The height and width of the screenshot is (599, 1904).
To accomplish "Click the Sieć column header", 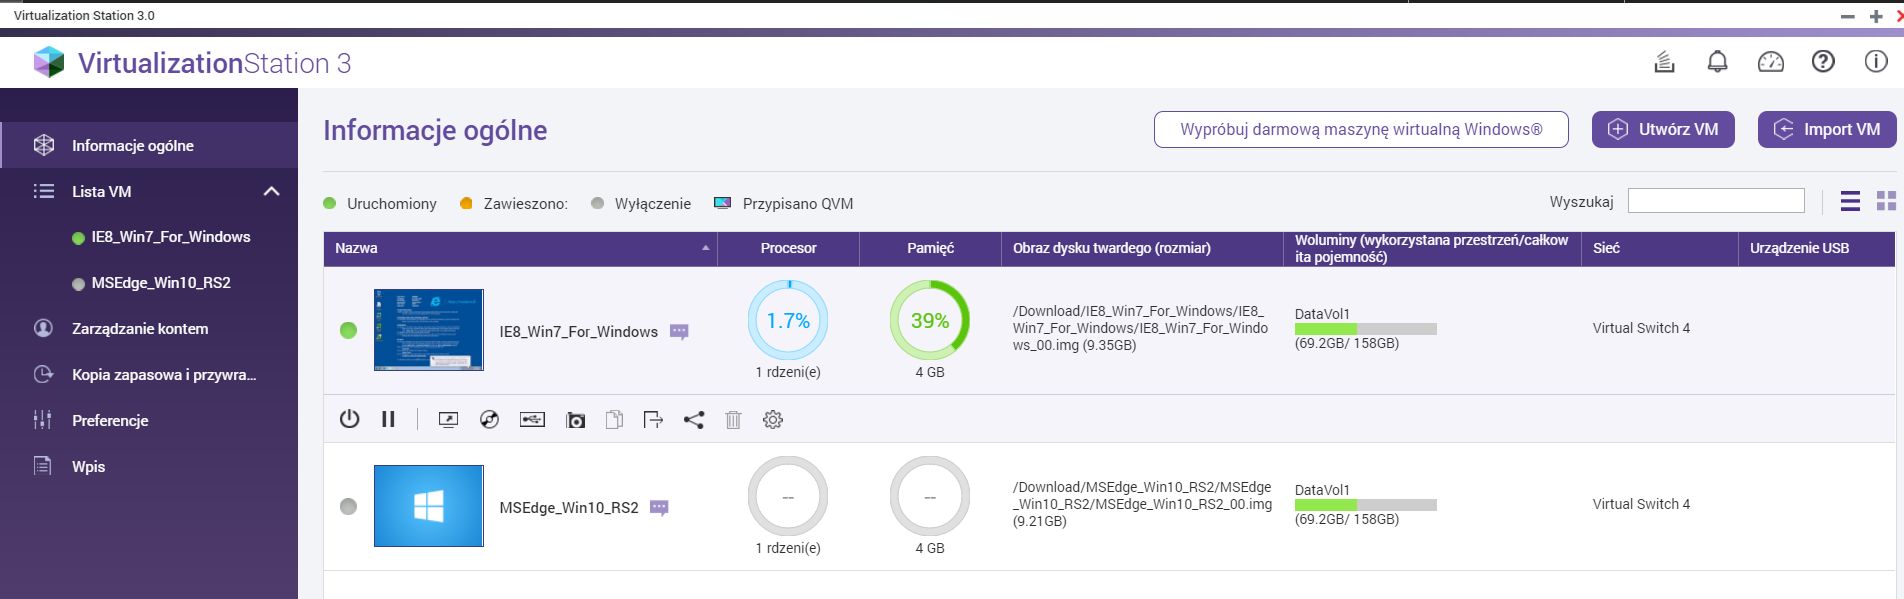I will coord(1660,248).
